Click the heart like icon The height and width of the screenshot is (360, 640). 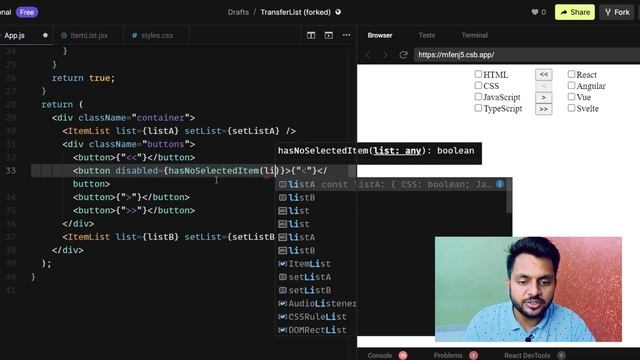(535, 12)
